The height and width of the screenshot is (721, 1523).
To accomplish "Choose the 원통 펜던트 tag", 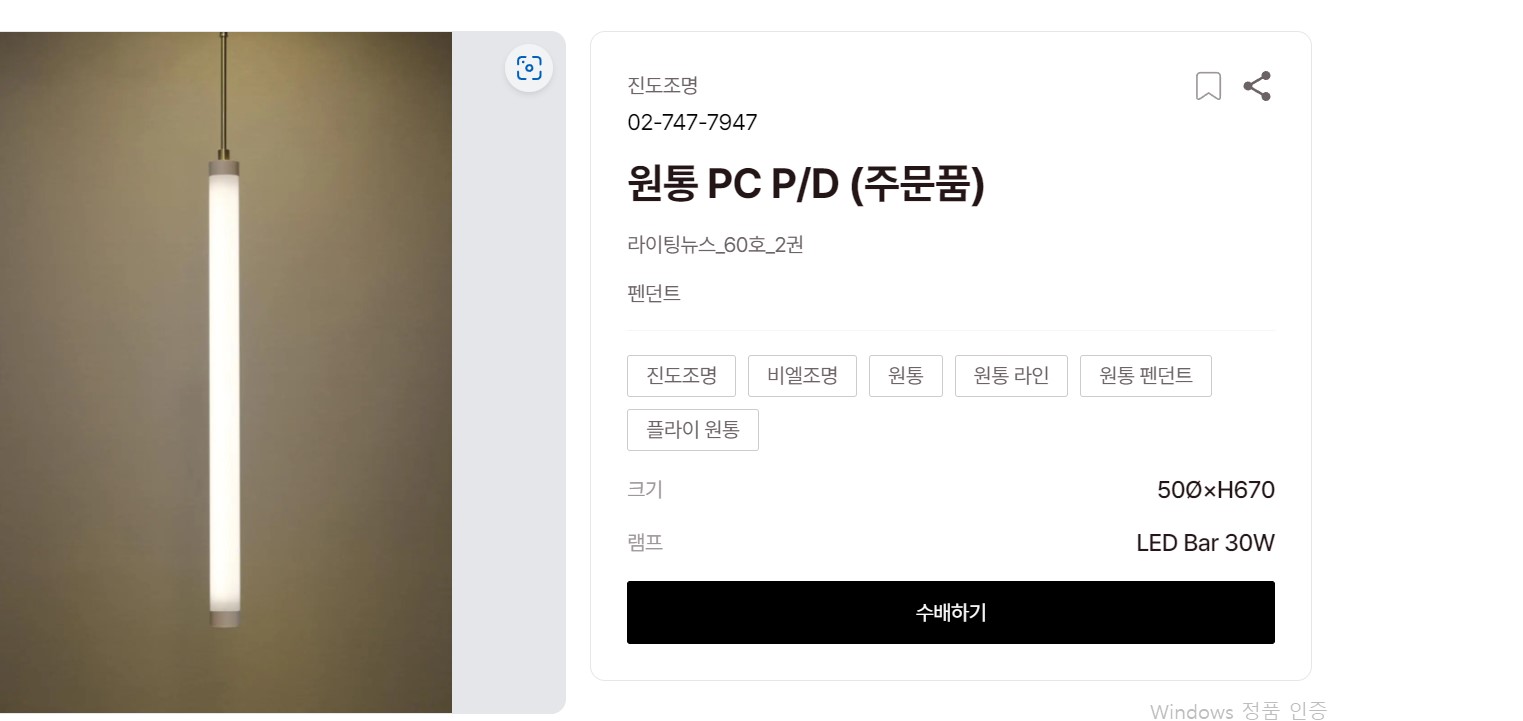I will pyautogui.click(x=1145, y=376).
